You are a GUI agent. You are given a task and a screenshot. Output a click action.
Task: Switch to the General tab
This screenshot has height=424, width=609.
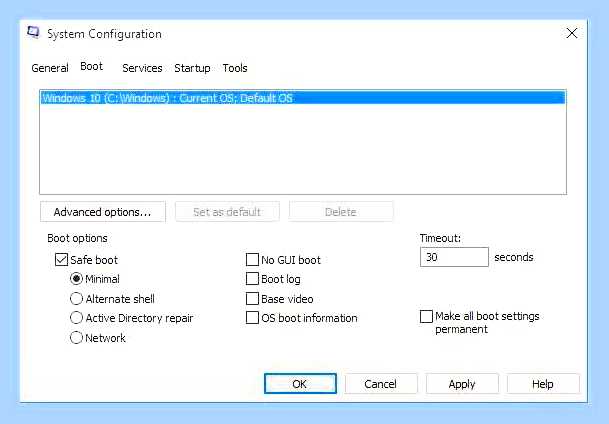pos(50,68)
